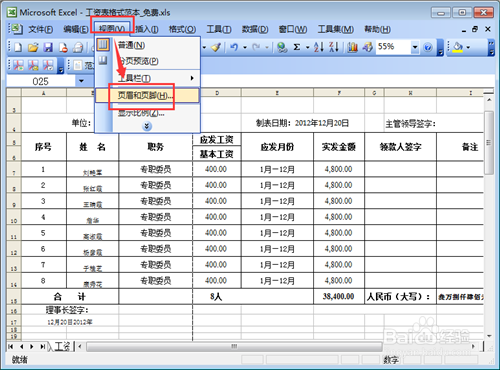This screenshot has width=500, height=370.
Task: Click the zoom field showing 55%
Action: tap(393, 47)
